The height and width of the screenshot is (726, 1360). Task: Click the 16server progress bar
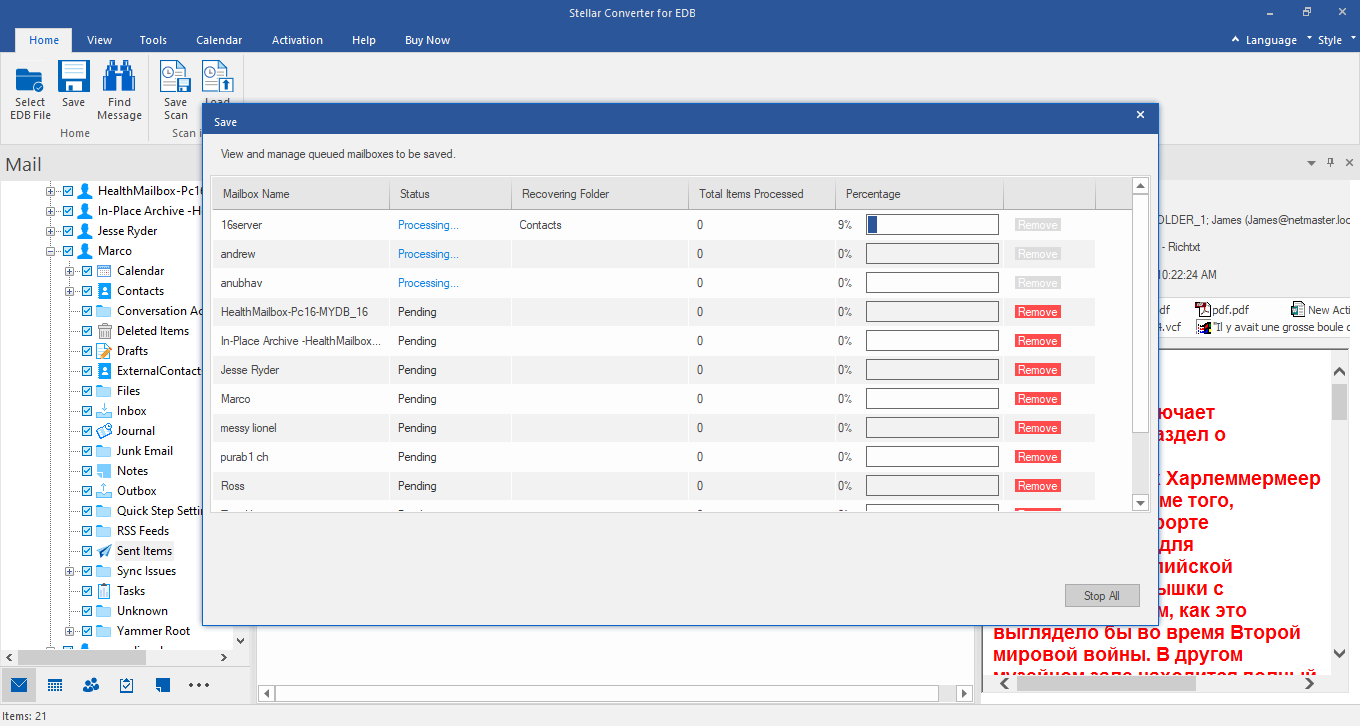pyautogui.click(x=932, y=225)
